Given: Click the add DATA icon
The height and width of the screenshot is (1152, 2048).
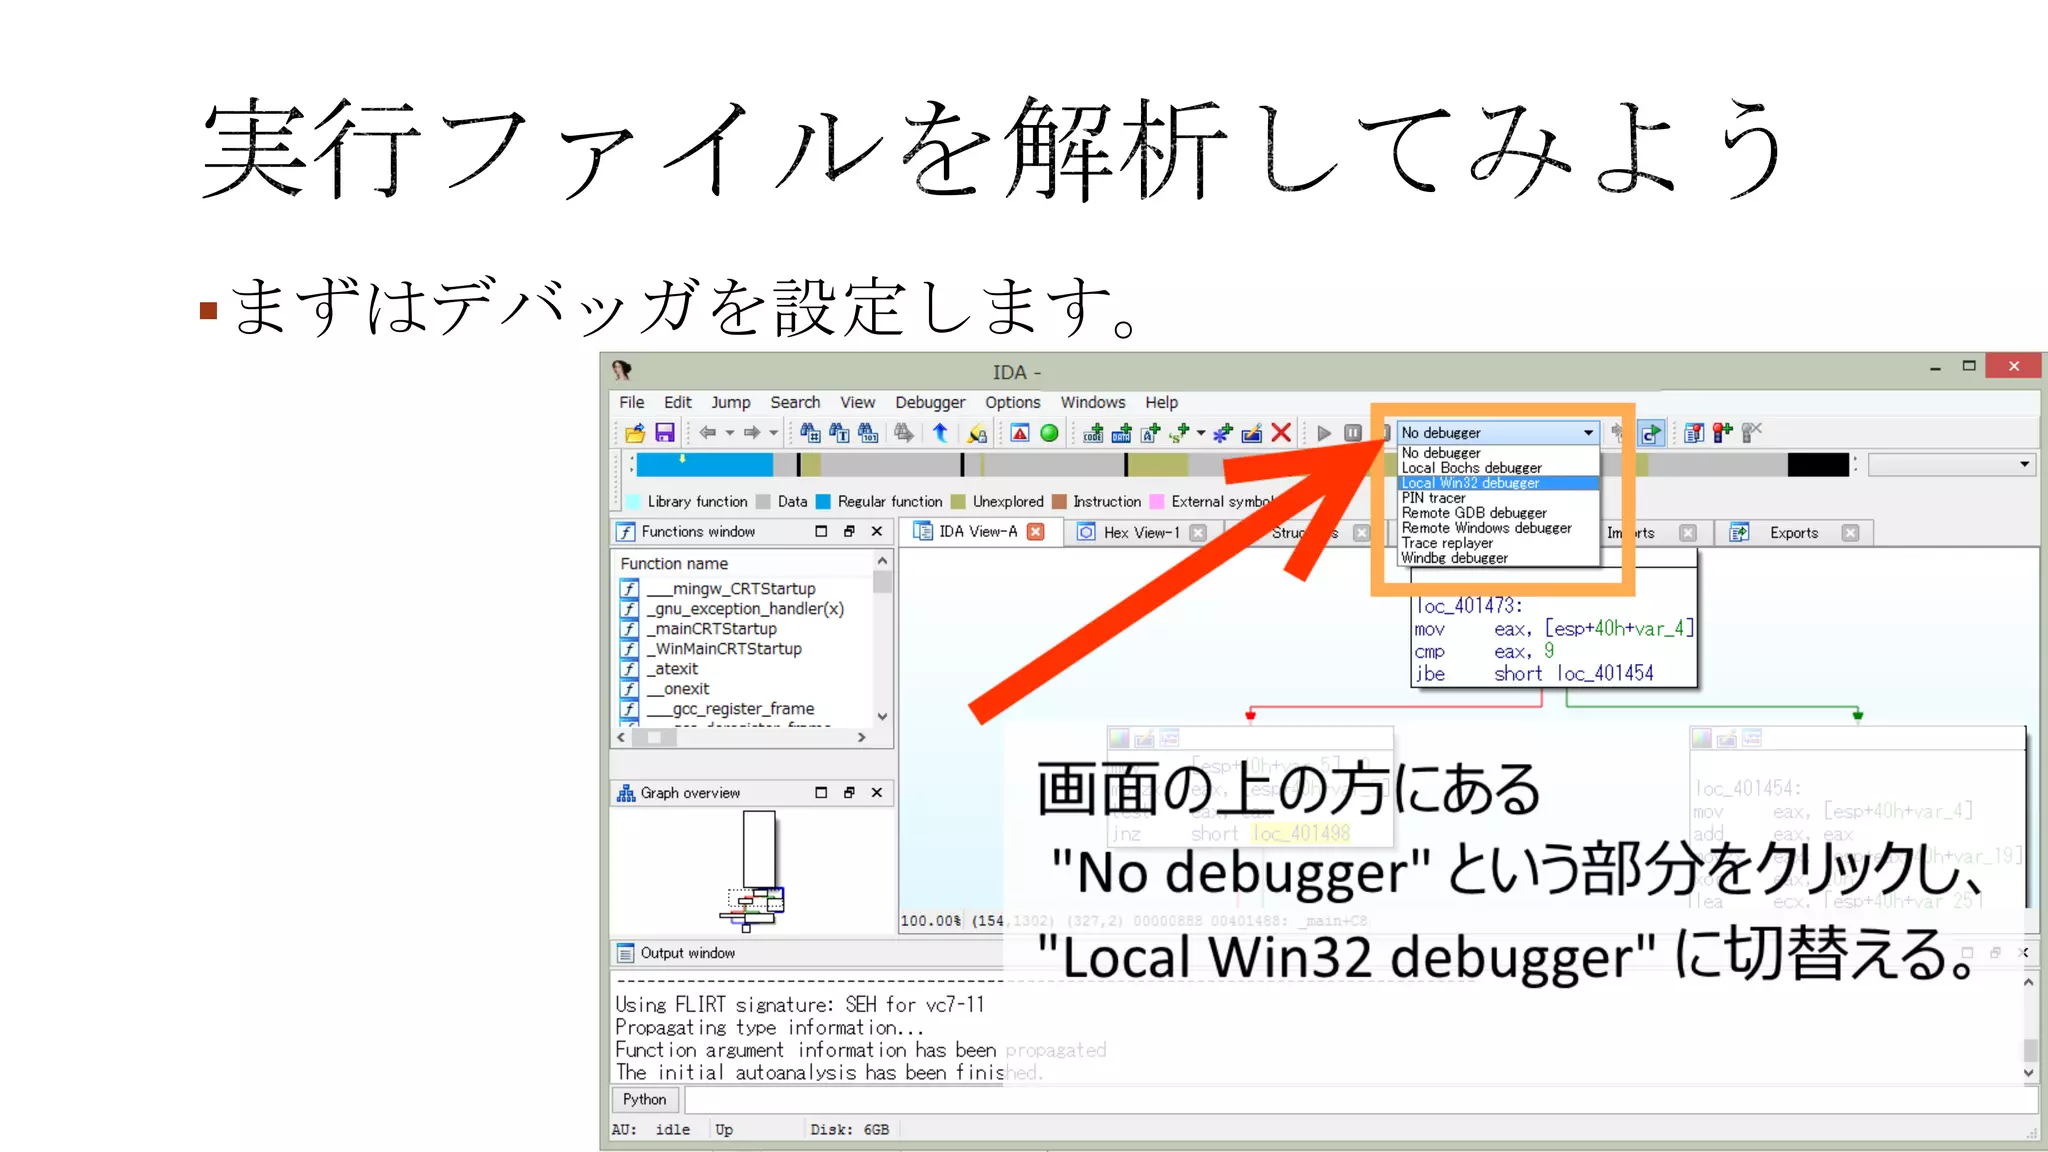Looking at the screenshot, I should (1122, 433).
